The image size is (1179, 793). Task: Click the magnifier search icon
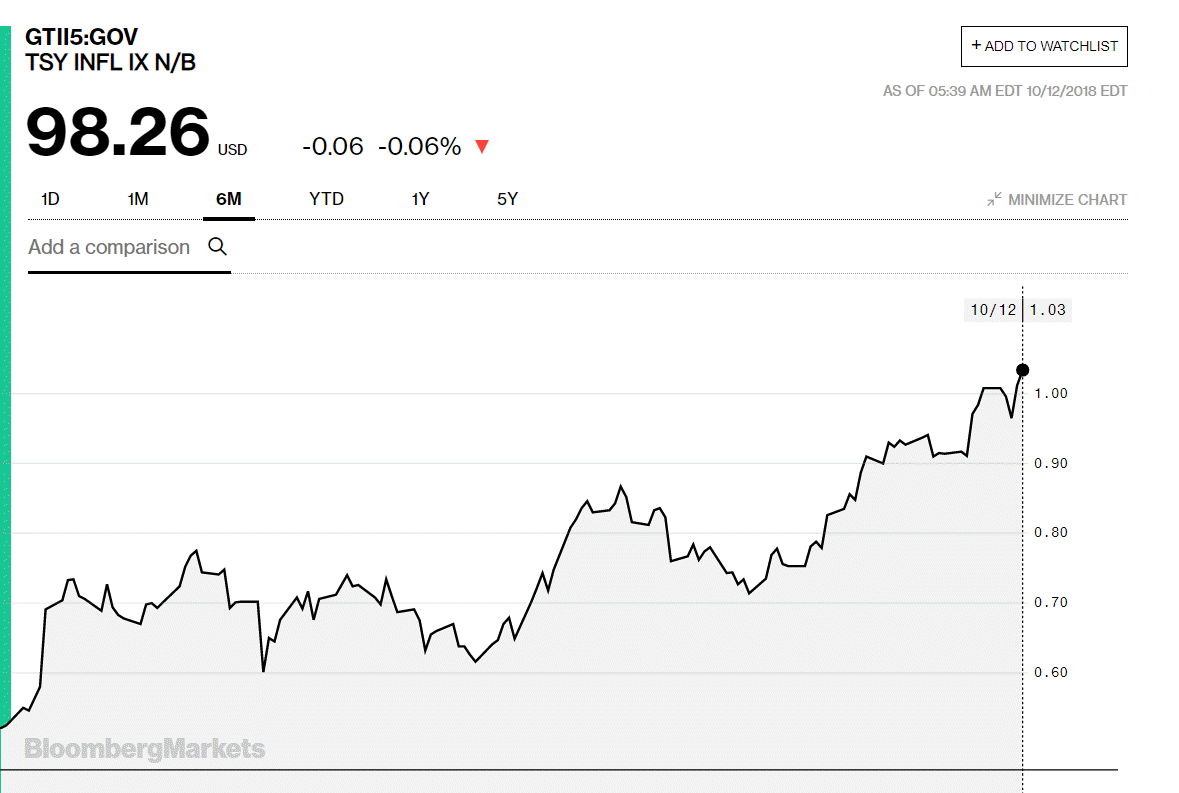coord(217,246)
